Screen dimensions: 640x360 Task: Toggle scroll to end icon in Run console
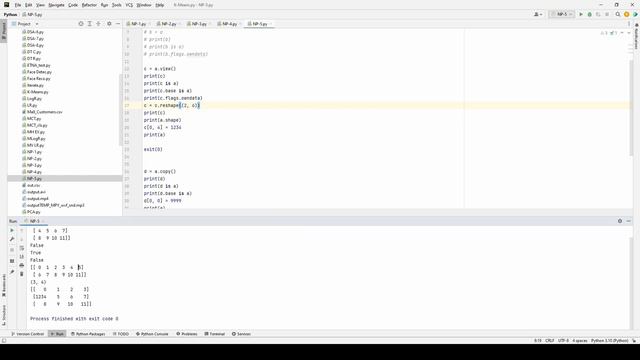tap(22, 256)
